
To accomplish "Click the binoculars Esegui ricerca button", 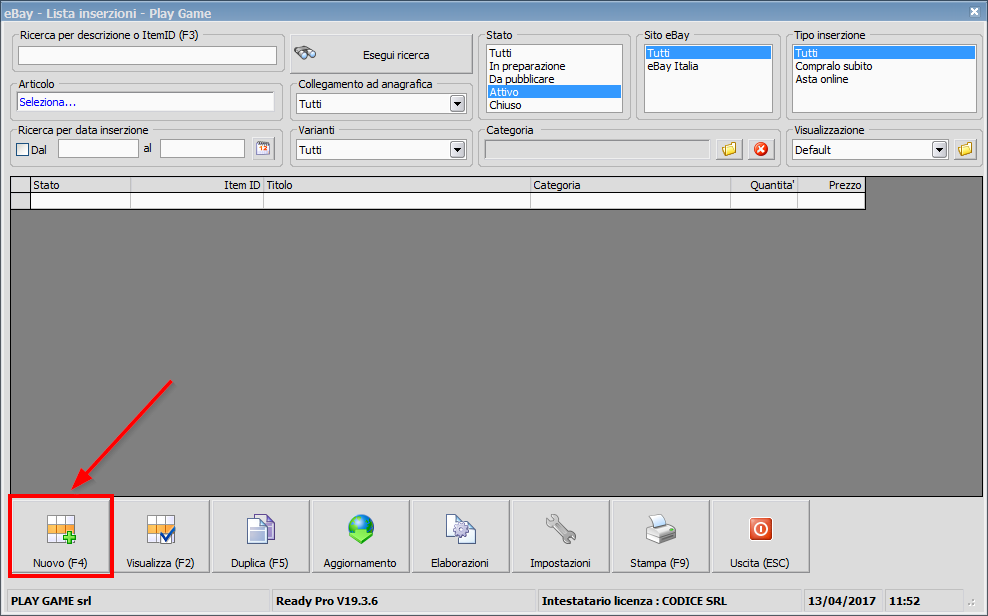I will click(381, 54).
